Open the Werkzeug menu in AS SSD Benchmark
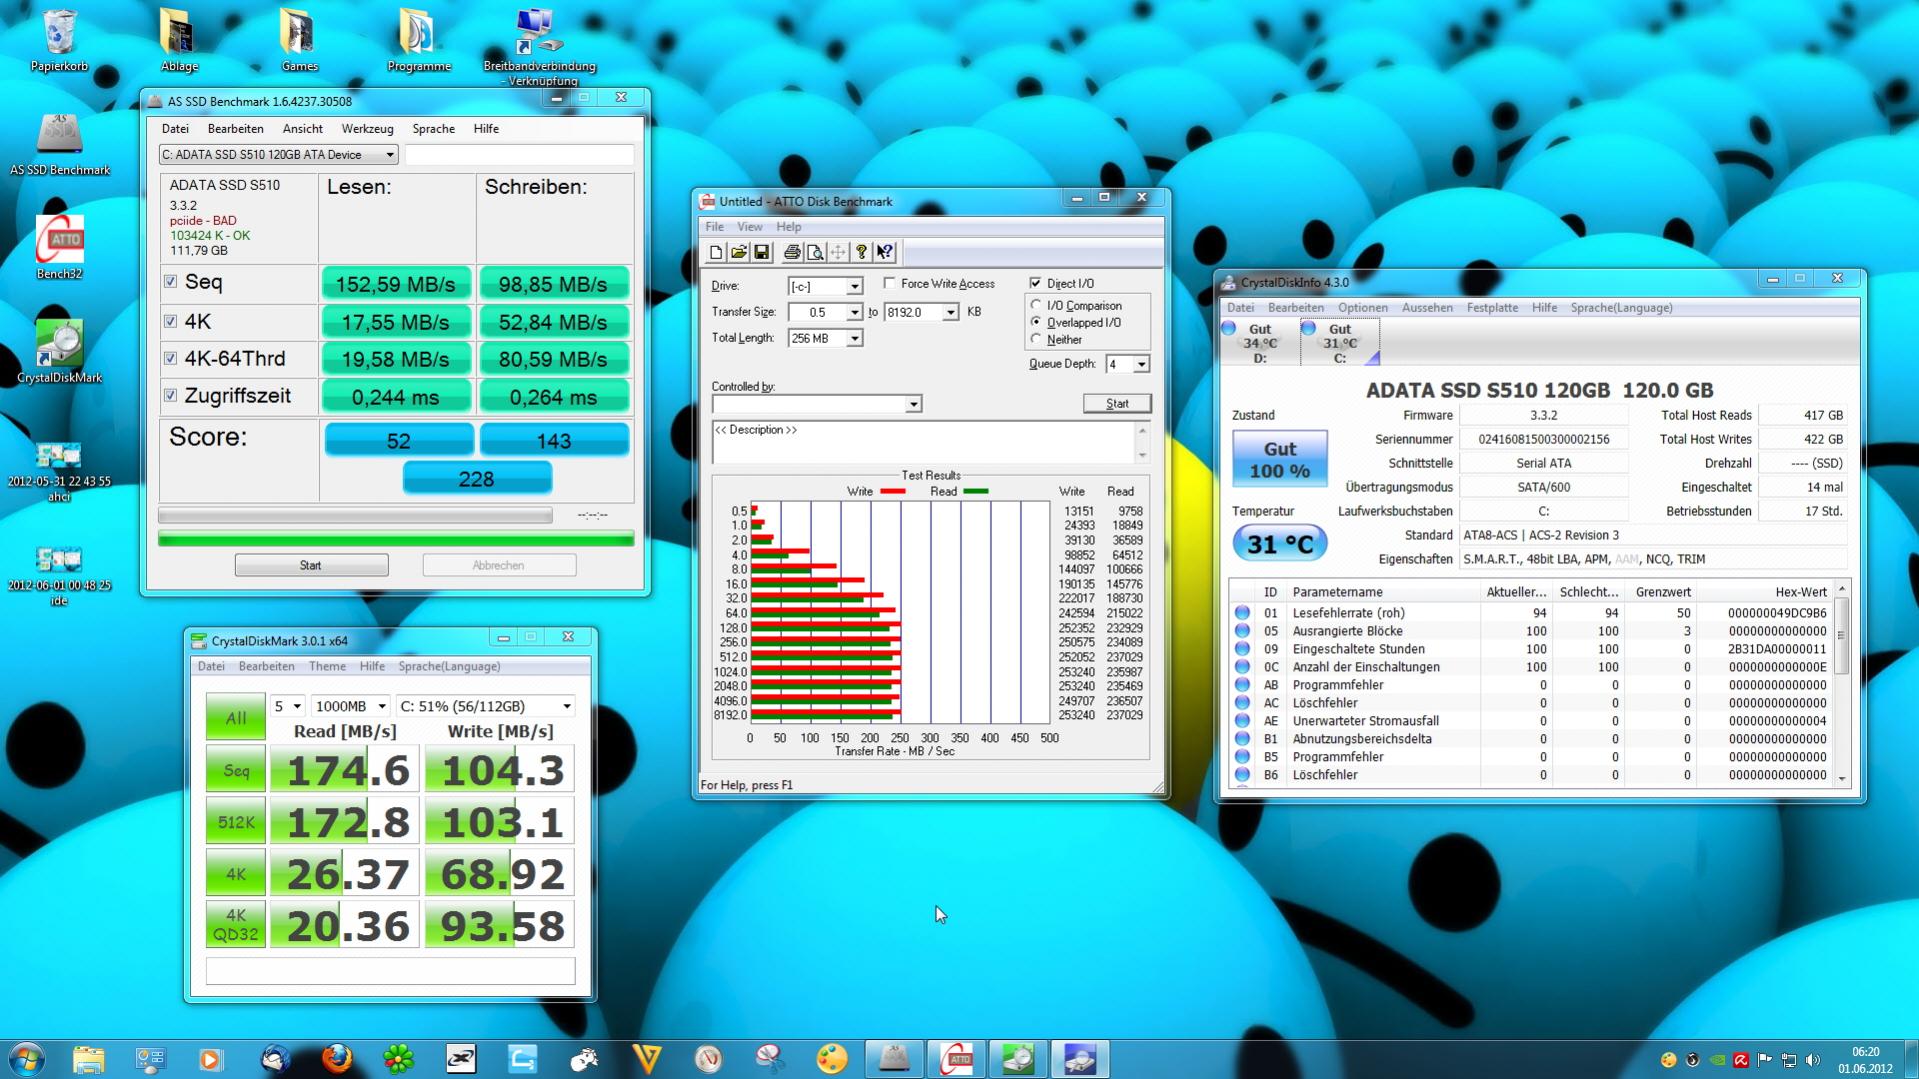This screenshot has width=1919, height=1079. click(367, 129)
